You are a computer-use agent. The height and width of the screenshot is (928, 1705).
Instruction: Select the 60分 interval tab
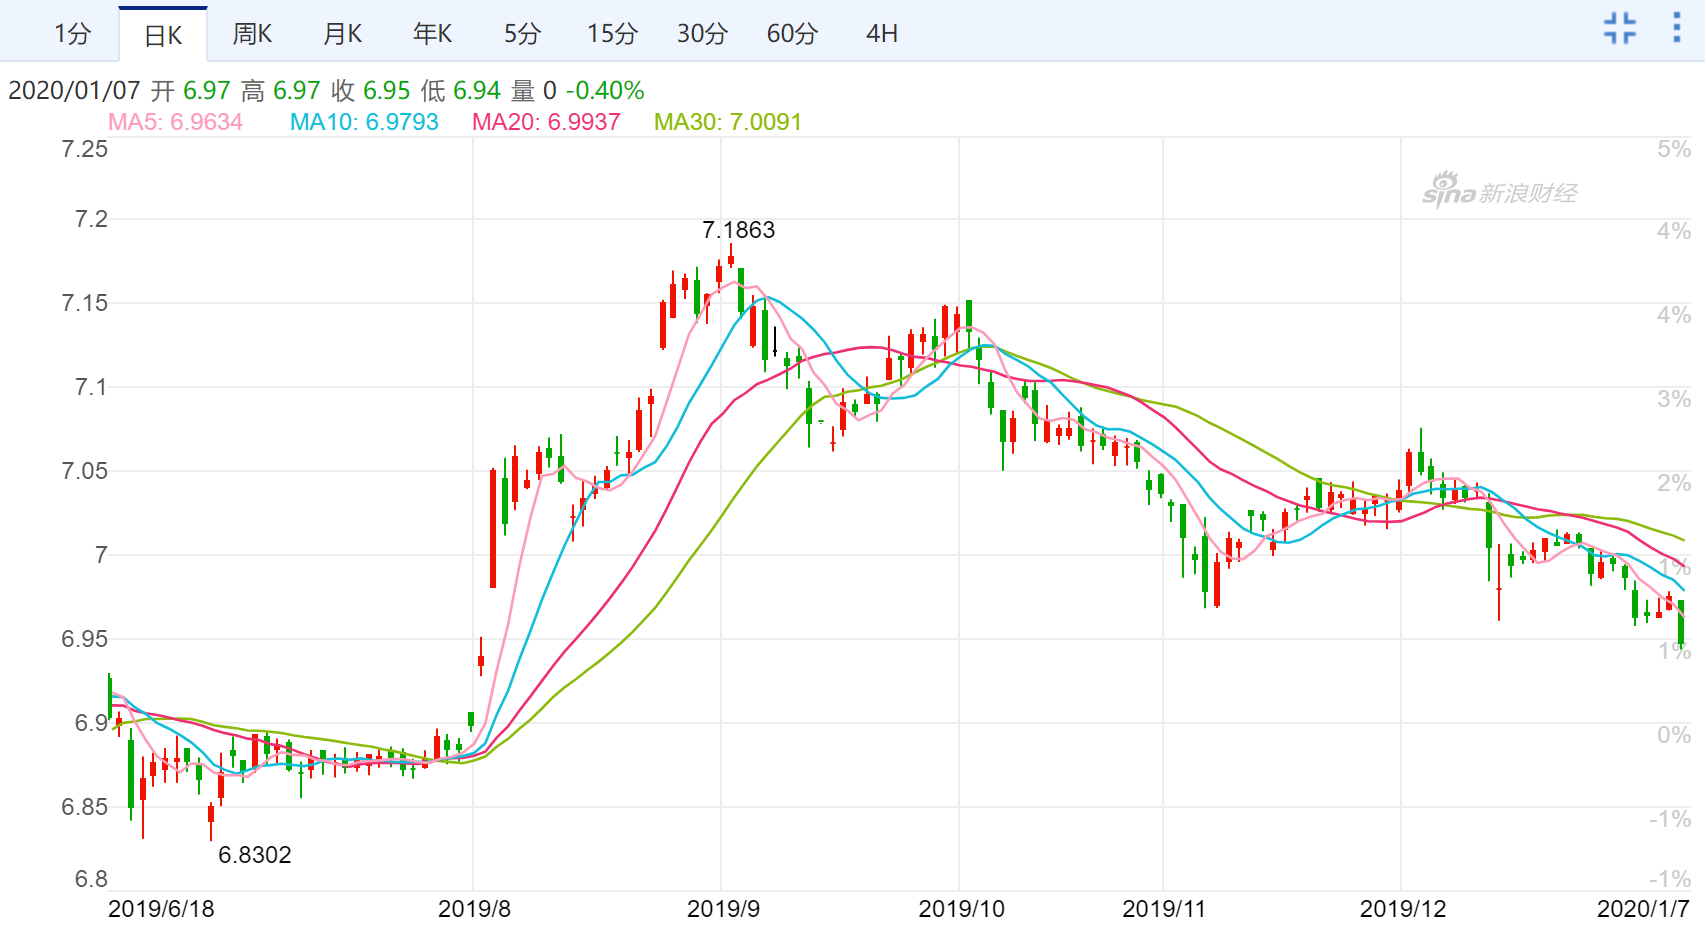792,33
